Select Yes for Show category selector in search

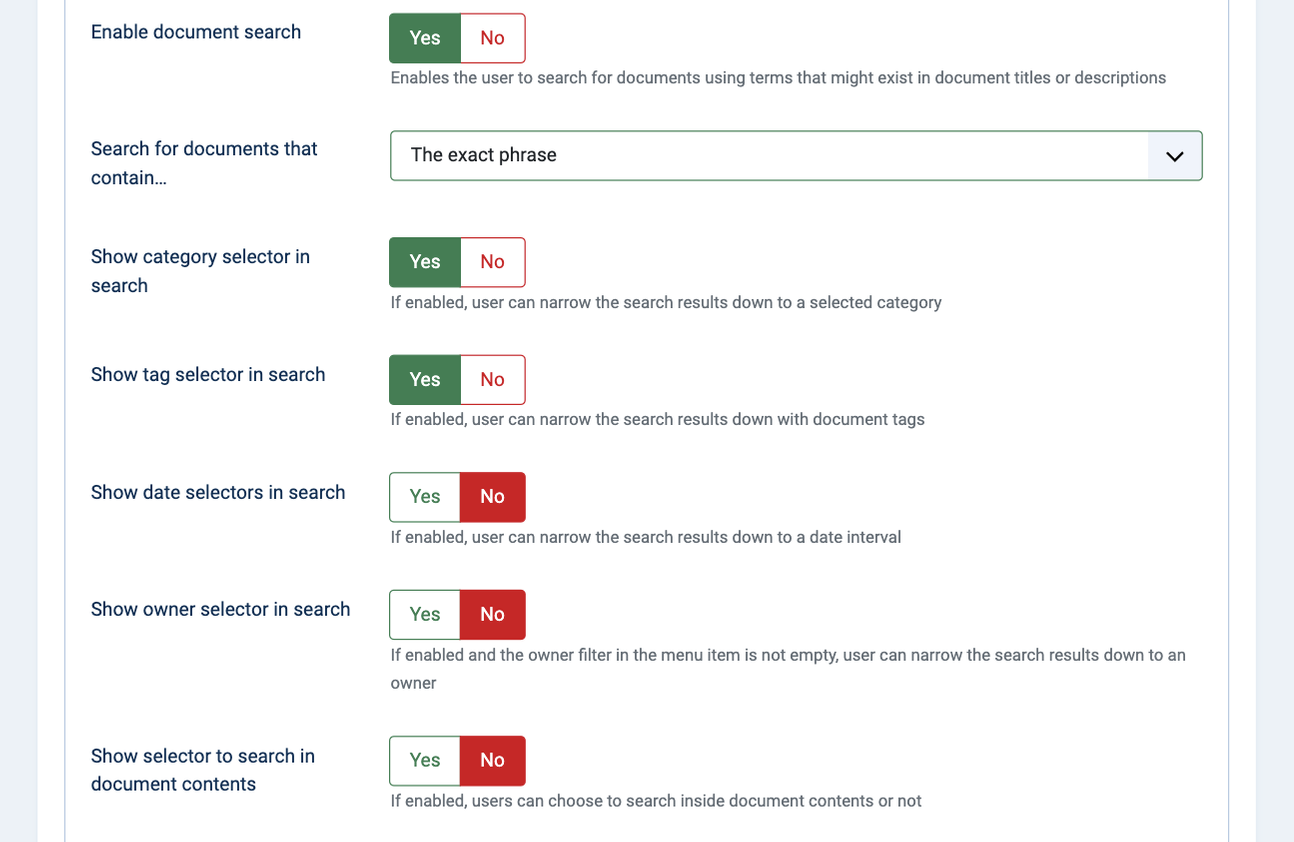[425, 262]
